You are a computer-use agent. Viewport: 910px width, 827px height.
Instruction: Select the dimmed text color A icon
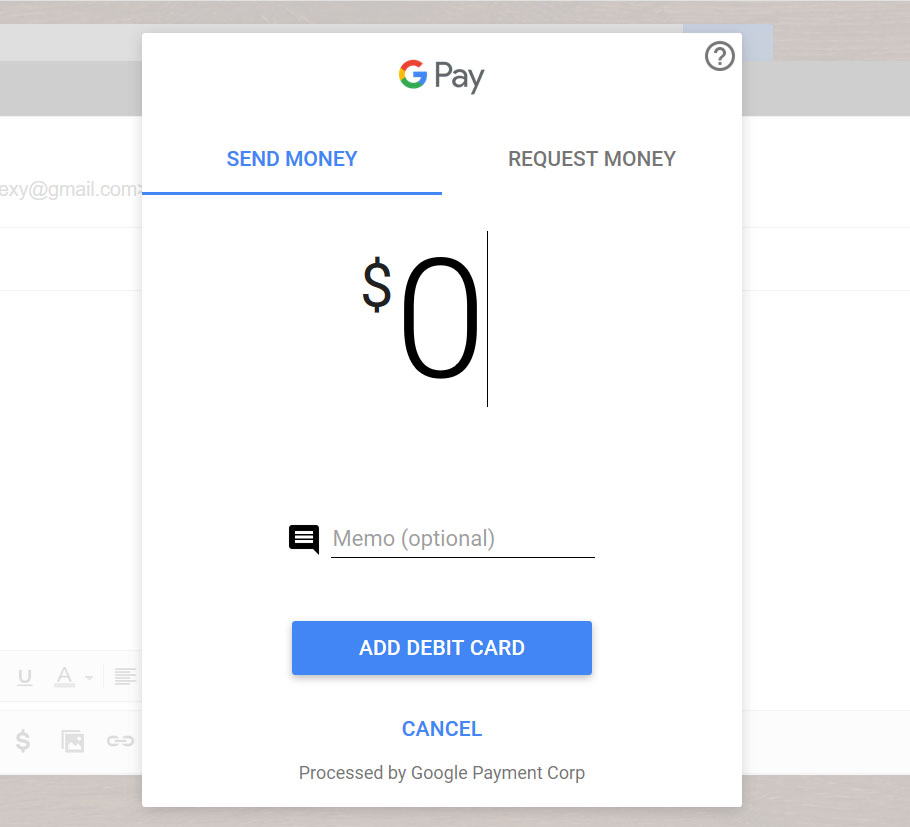coord(64,676)
